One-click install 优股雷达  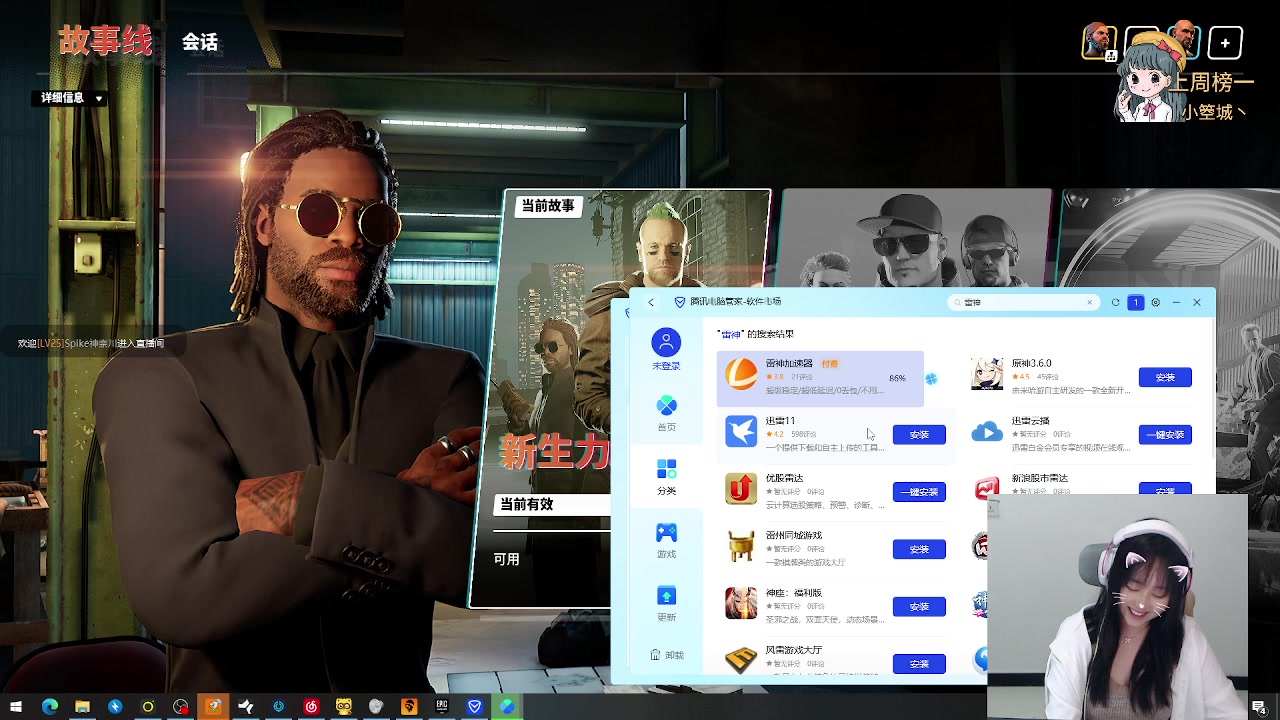tap(919, 492)
